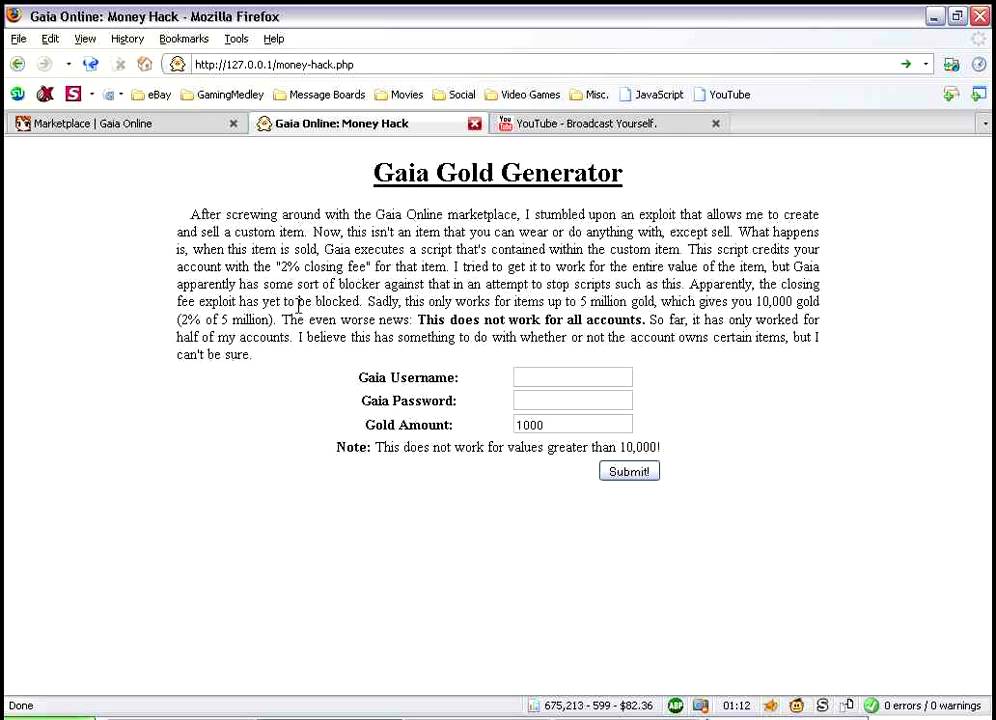996x720 pixels.
Task: Expand the dropdown beside the small blue icon
Action: click(x=121, y=94)
